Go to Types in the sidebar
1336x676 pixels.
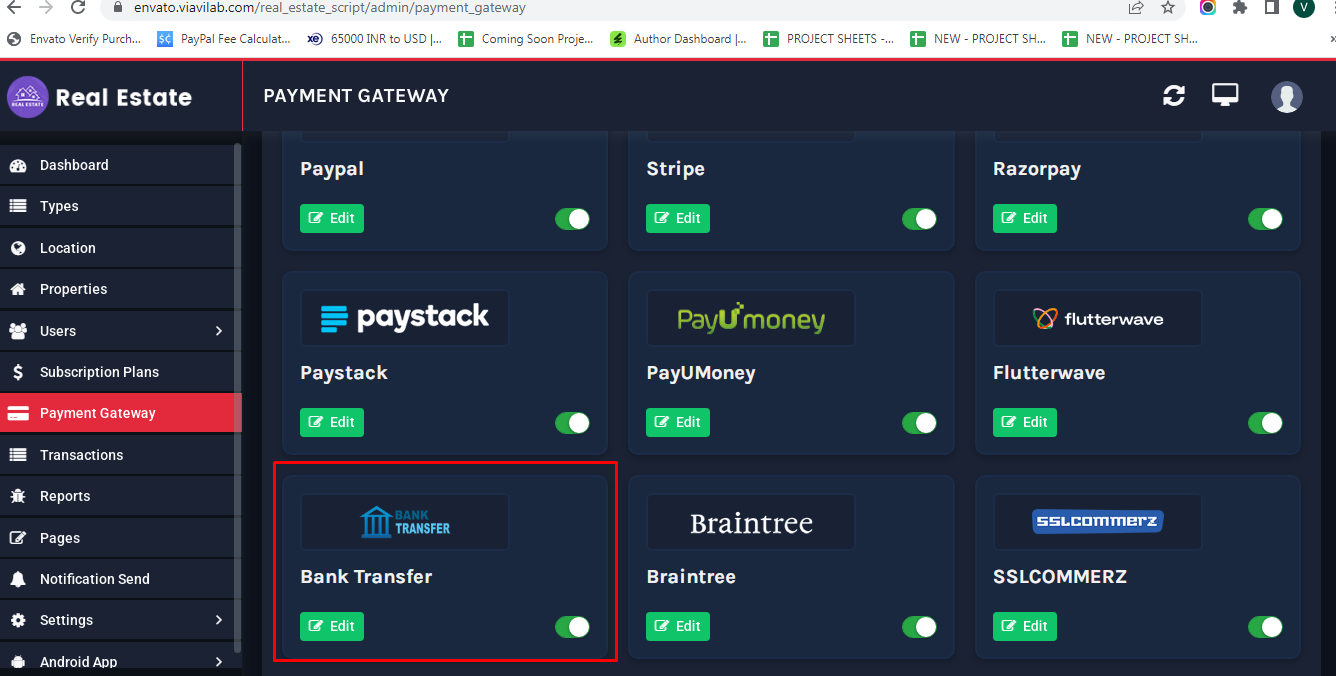117,206
